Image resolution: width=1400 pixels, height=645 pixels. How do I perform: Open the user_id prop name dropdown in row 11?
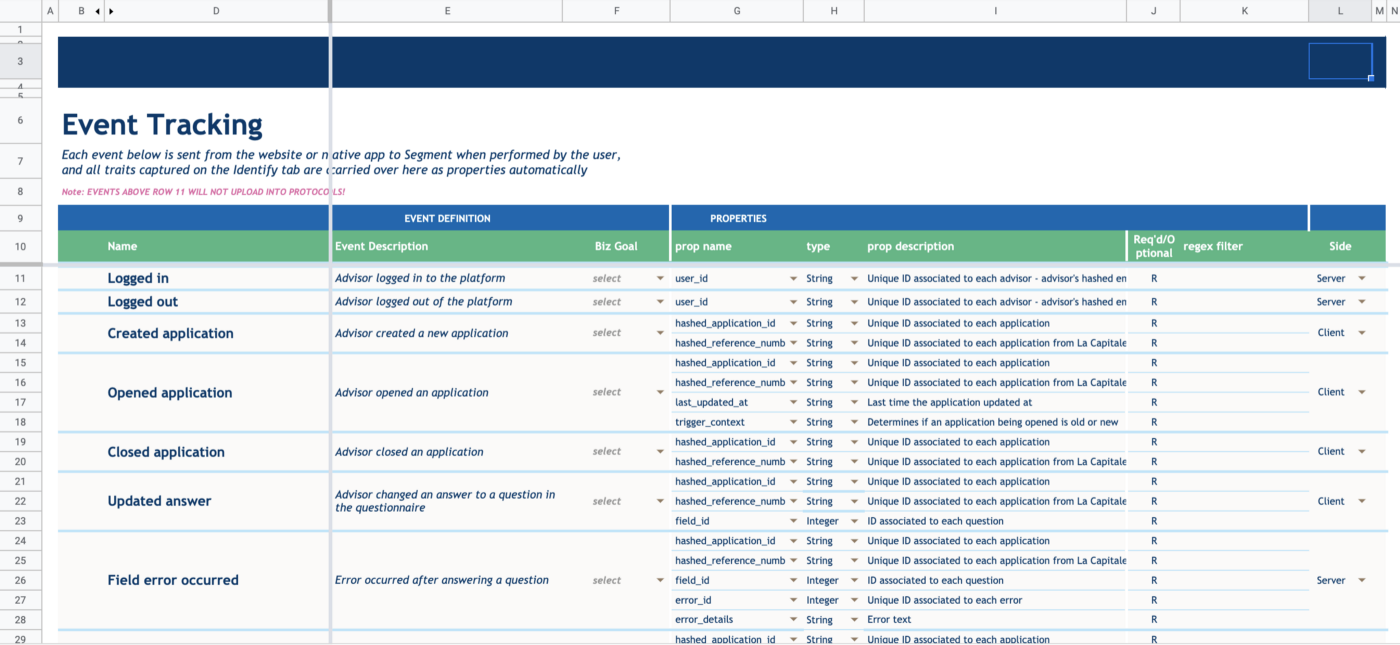click(x=794, y=279)
